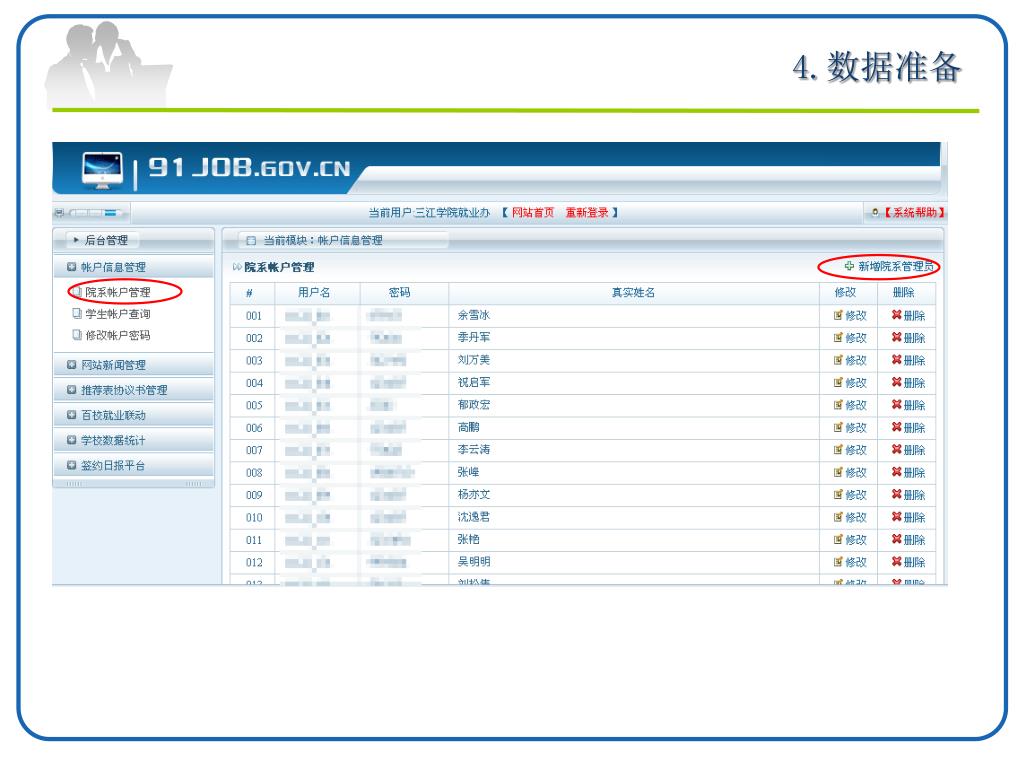Click the page icon beside 修改帐户密码

pyautogui.click(x=76, y=336)
